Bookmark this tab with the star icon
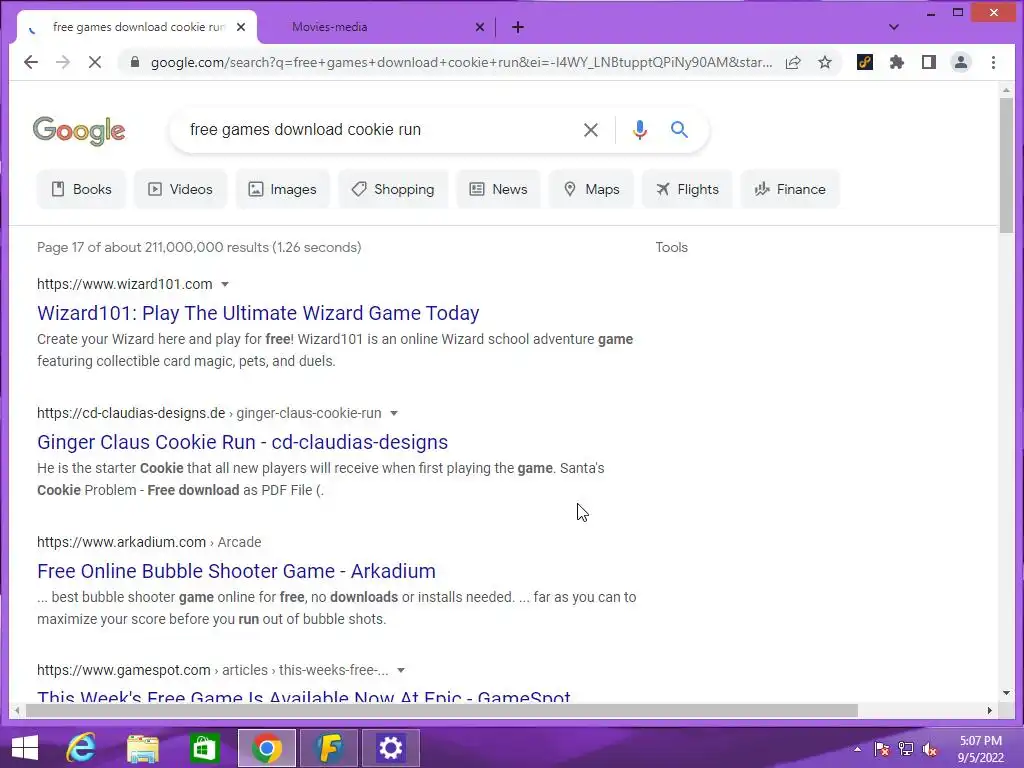 point(825,62)
